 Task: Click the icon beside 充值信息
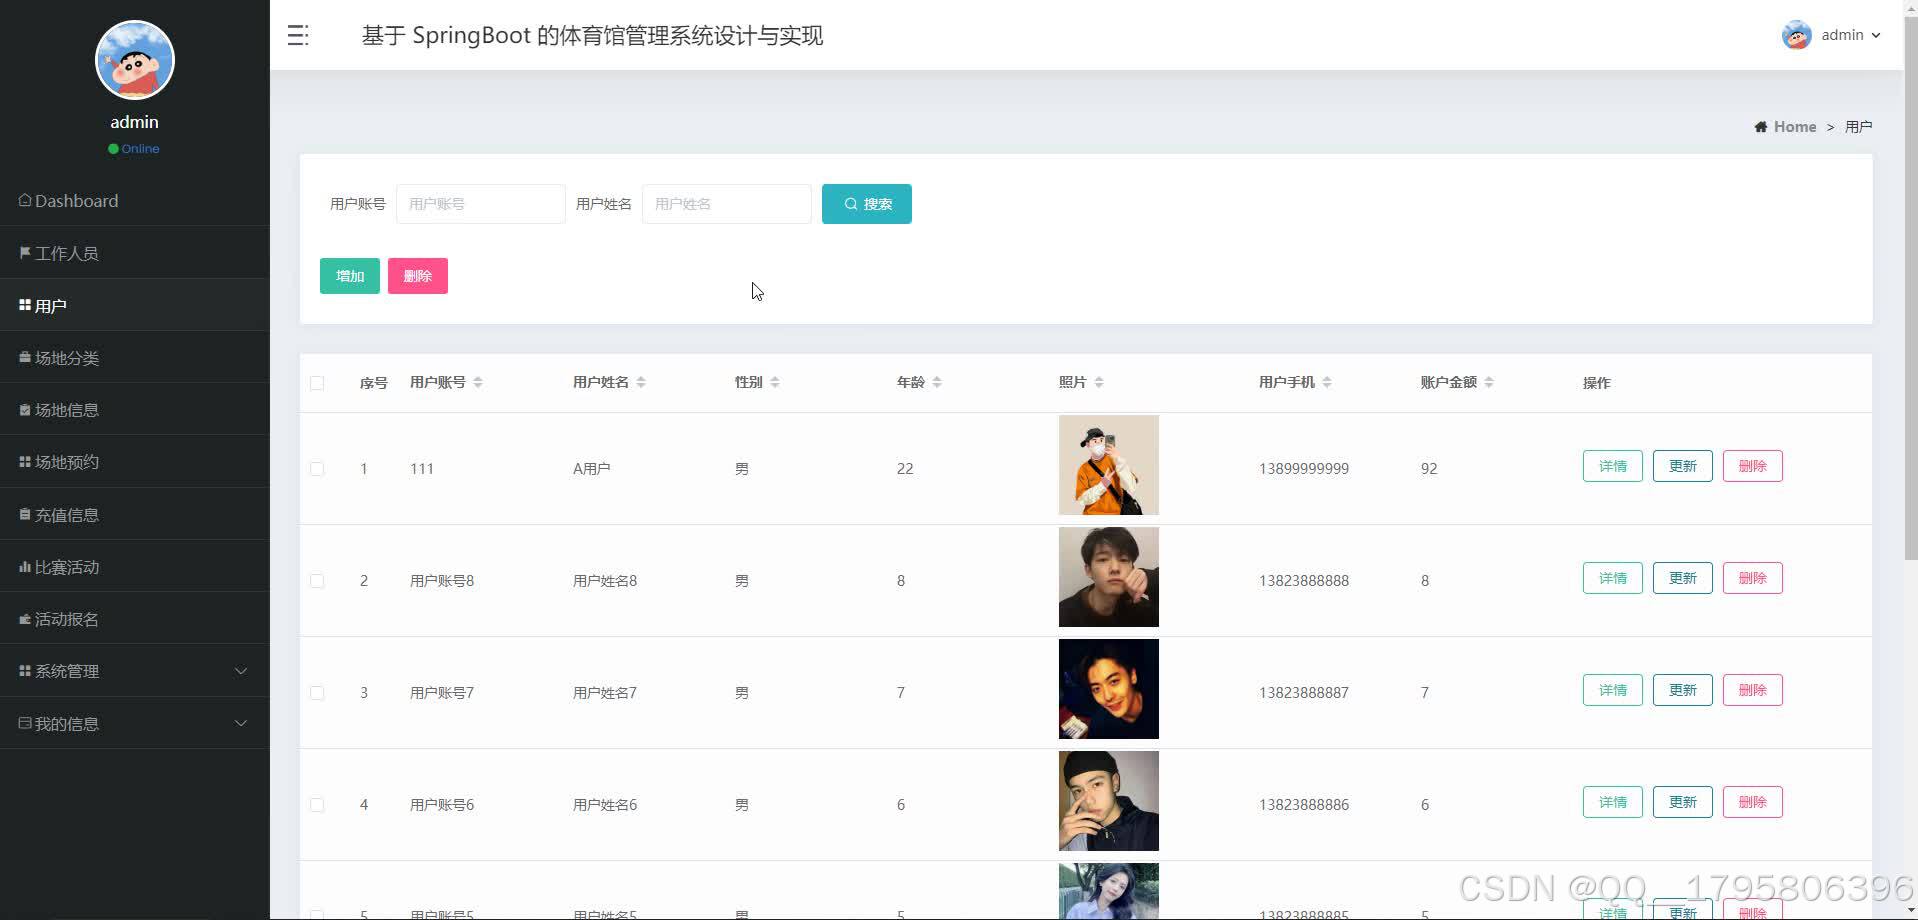click(25, 514)
